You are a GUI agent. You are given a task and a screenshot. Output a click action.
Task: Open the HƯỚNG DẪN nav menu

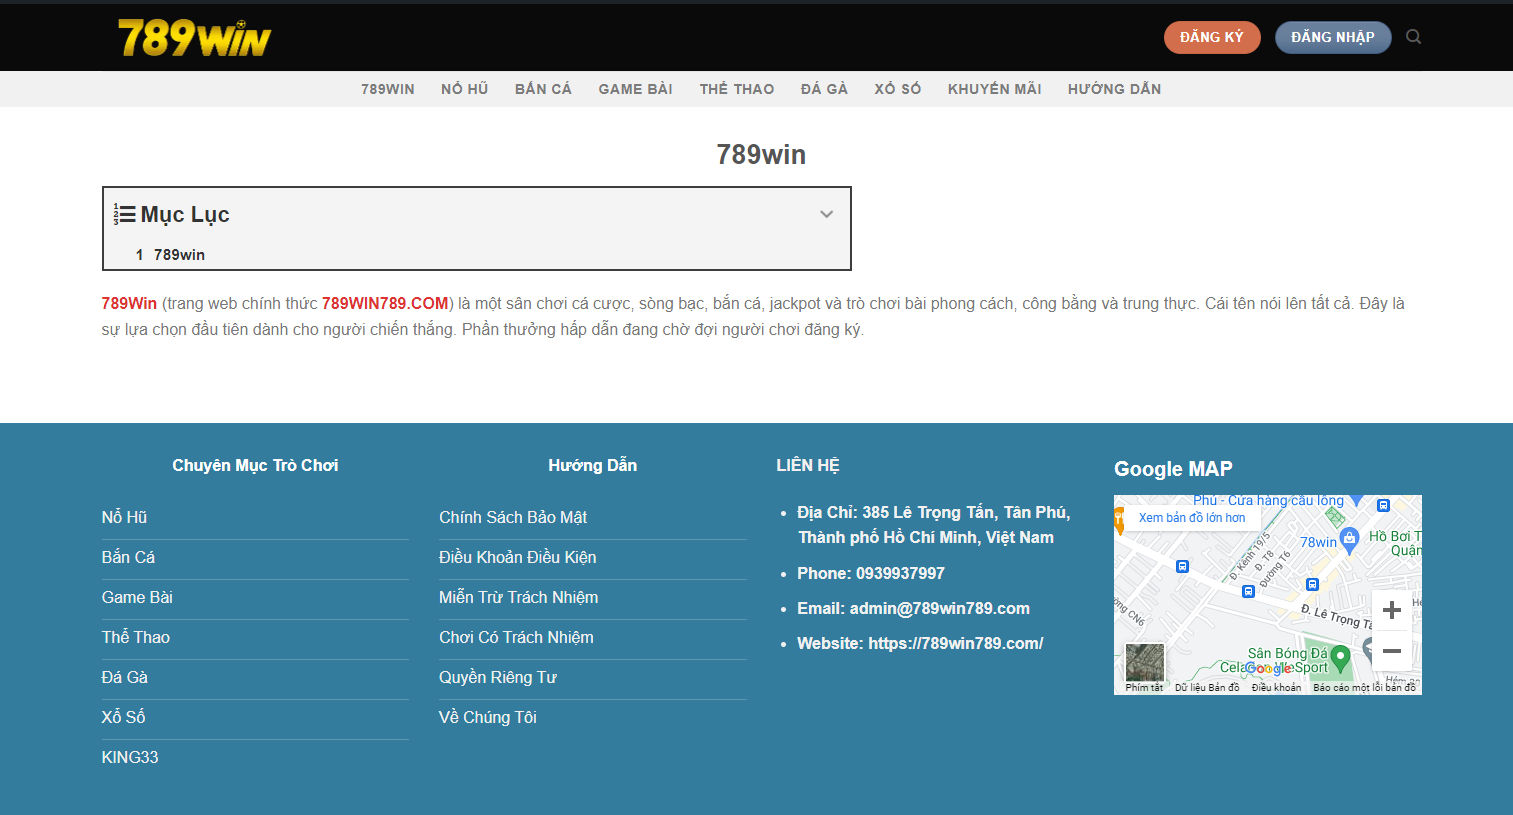click(x=1114, y=89)
